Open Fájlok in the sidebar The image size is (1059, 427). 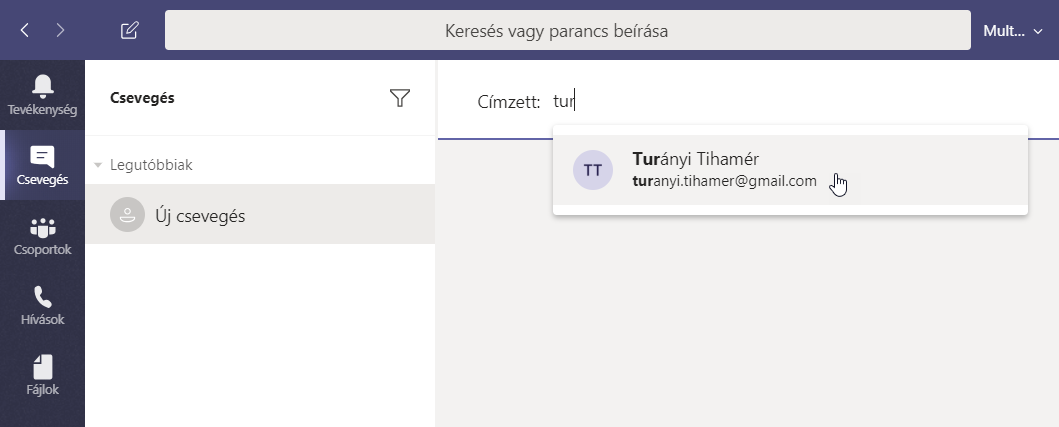(x=42, y=376)
